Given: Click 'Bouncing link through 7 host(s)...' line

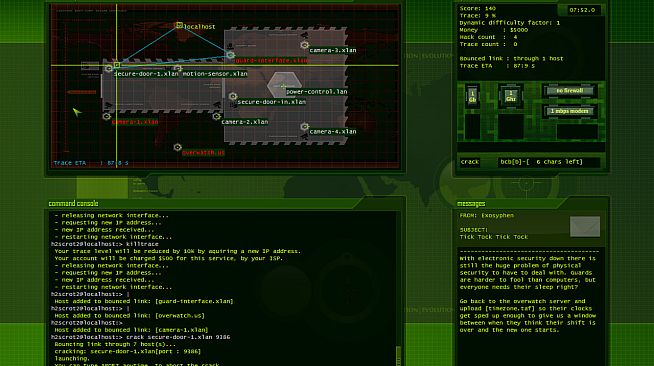Looking at the screenshot, I should click(115, 344).
